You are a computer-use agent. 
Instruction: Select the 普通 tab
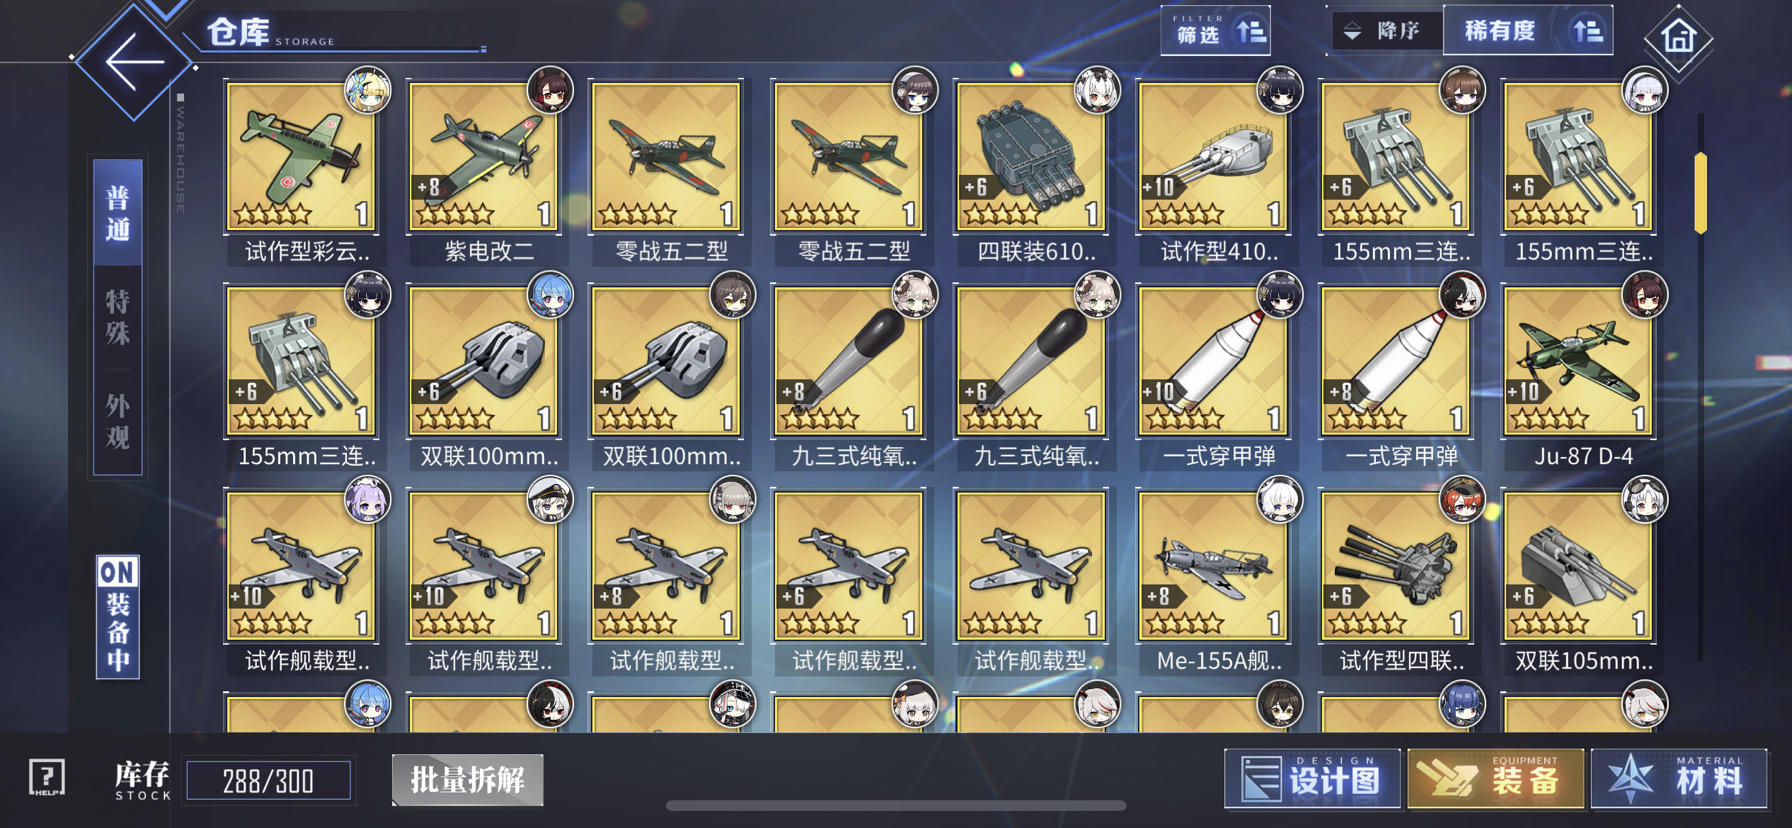118,213
